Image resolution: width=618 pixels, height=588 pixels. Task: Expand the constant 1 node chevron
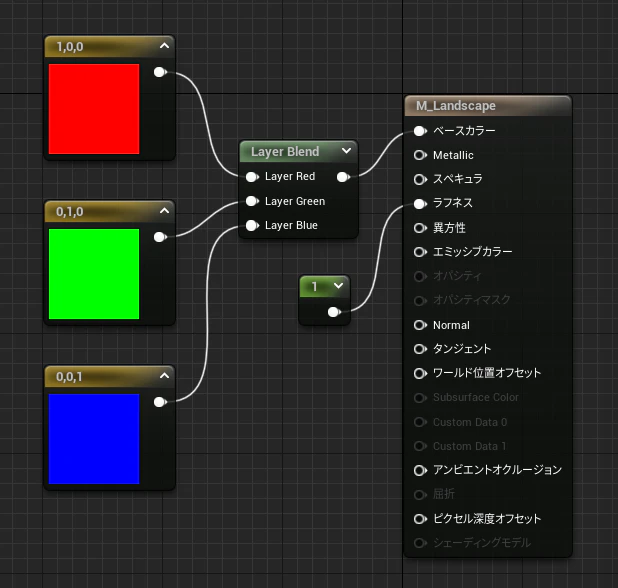339,285
